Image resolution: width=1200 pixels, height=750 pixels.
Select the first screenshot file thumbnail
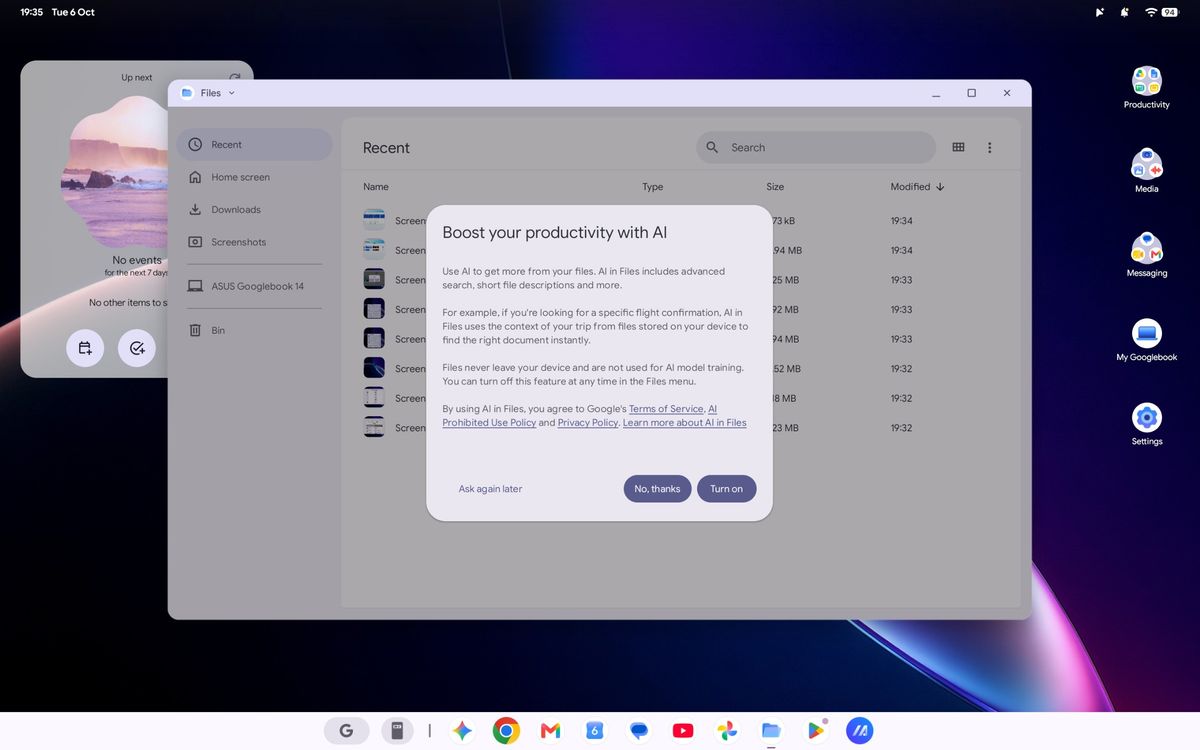(x=374, y=220)
